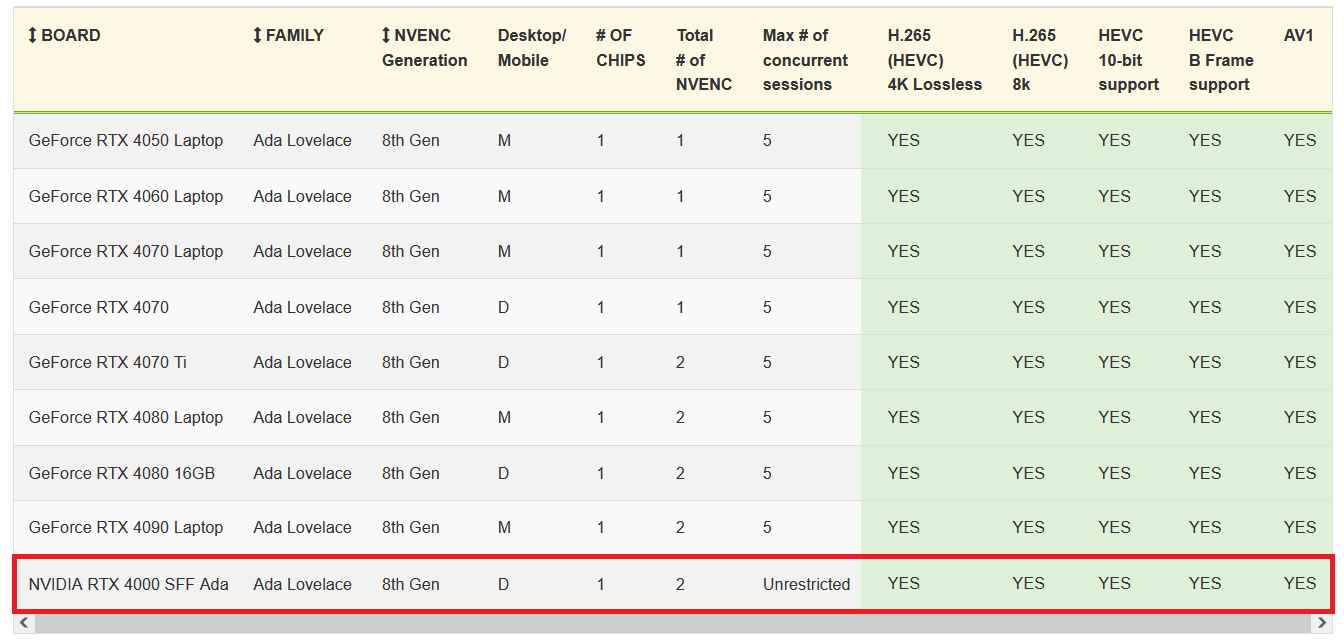
Task: Sort by the NVENC Generation arrows icon
Action: pyautogui.click(x=387, y=36)
